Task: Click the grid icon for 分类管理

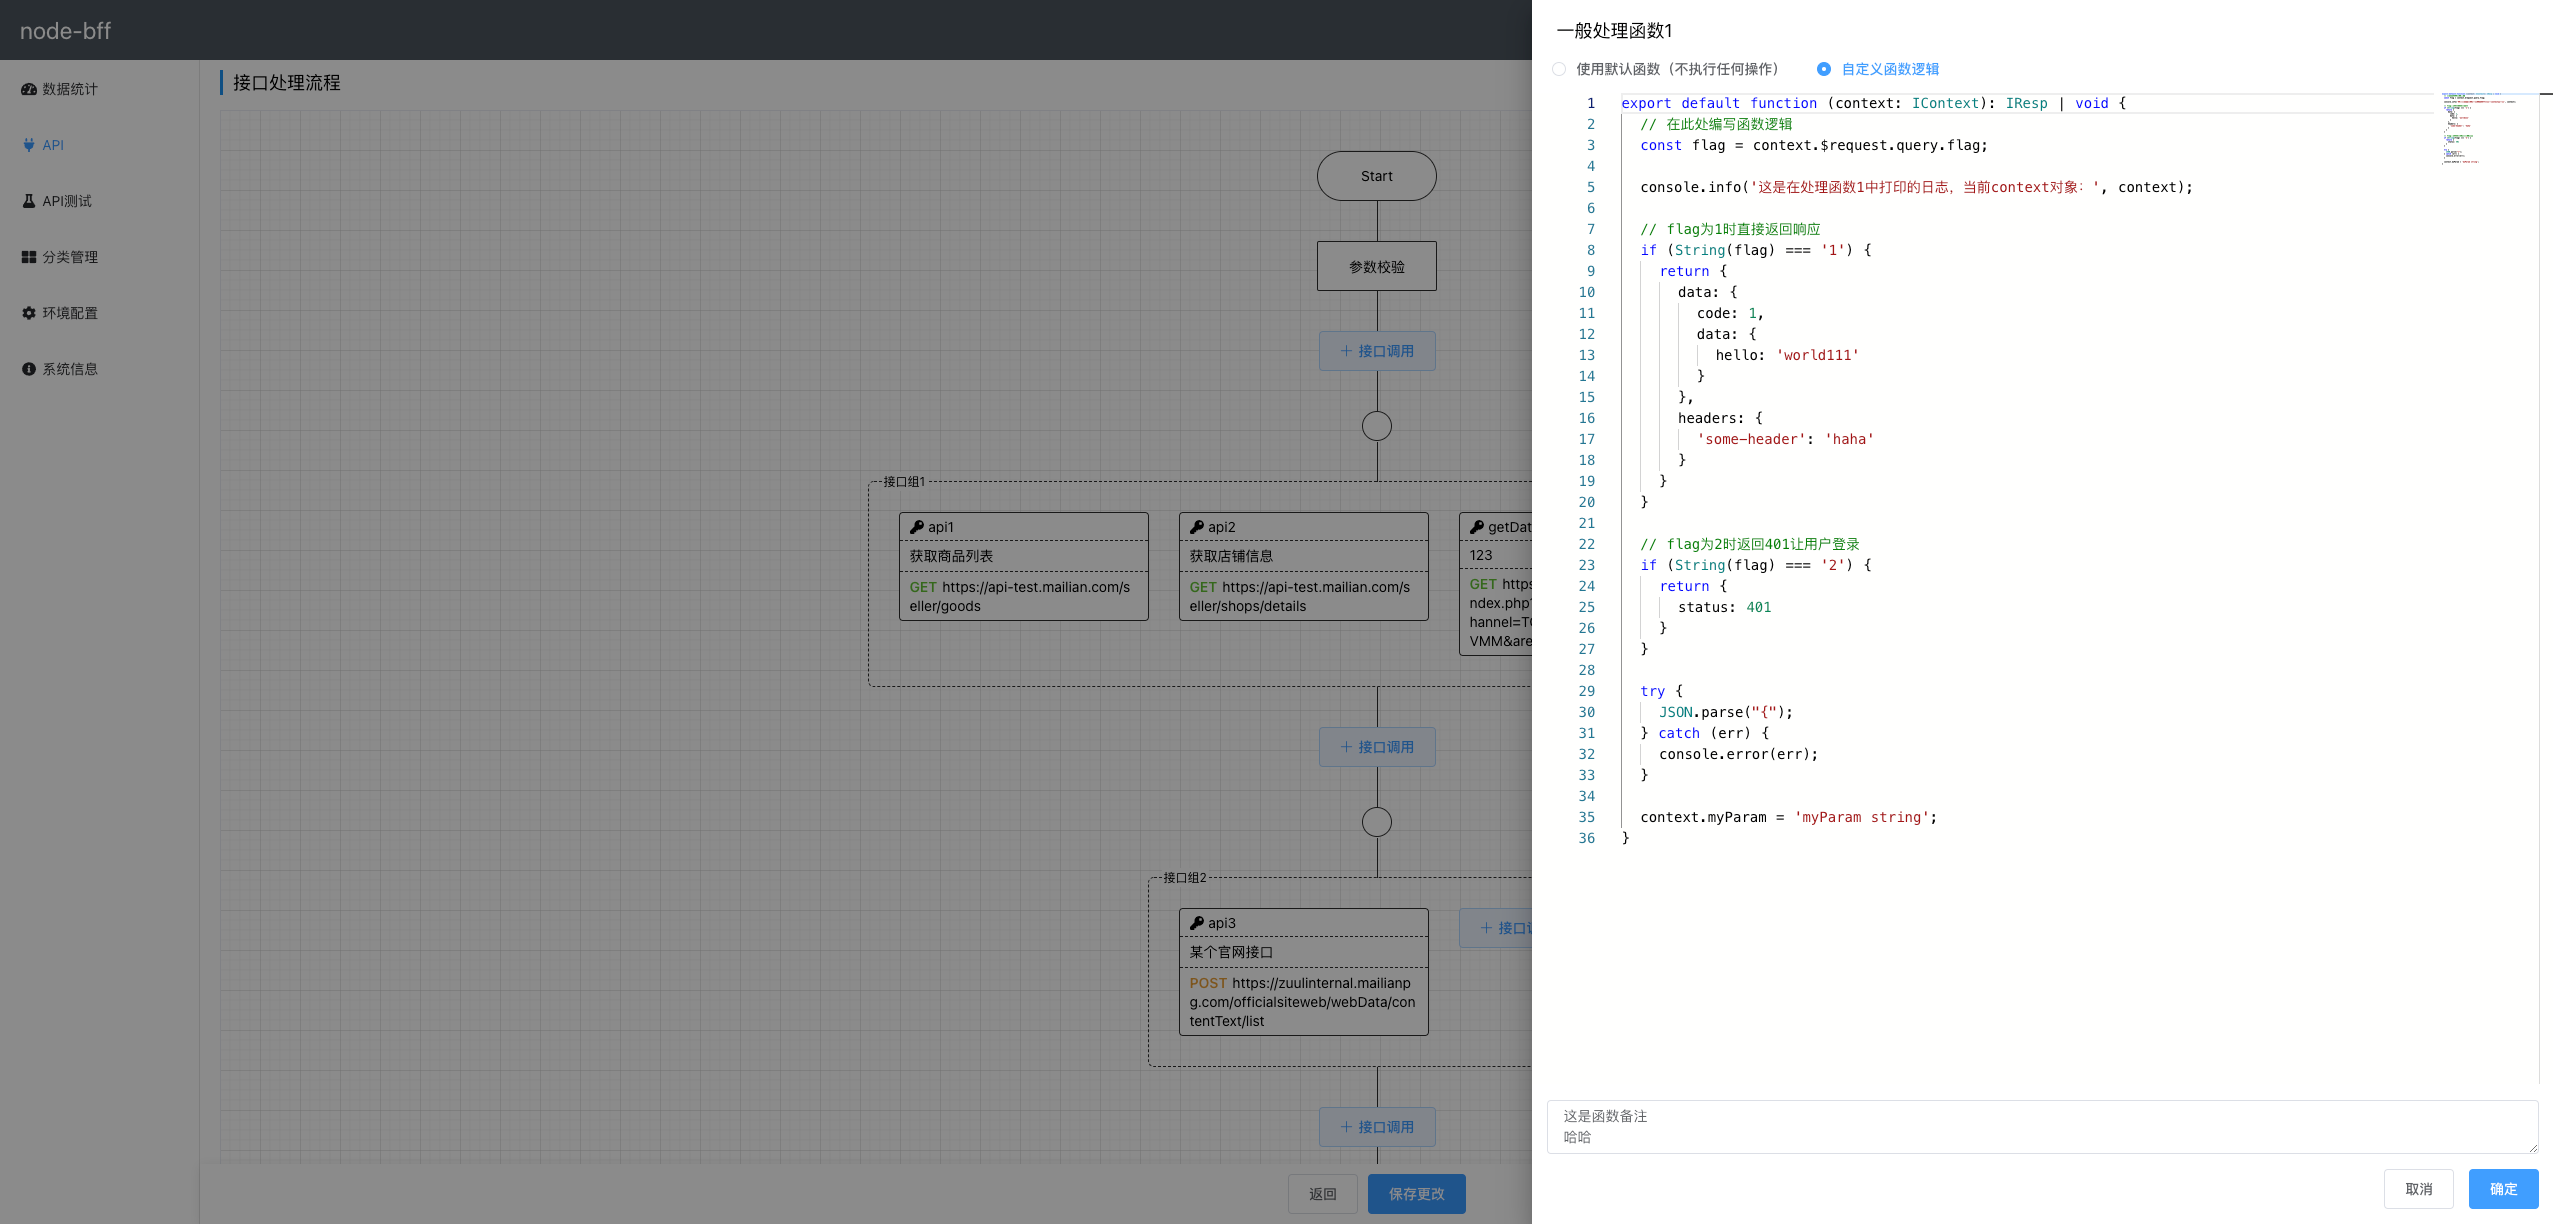Action: (x=29, y=257)
